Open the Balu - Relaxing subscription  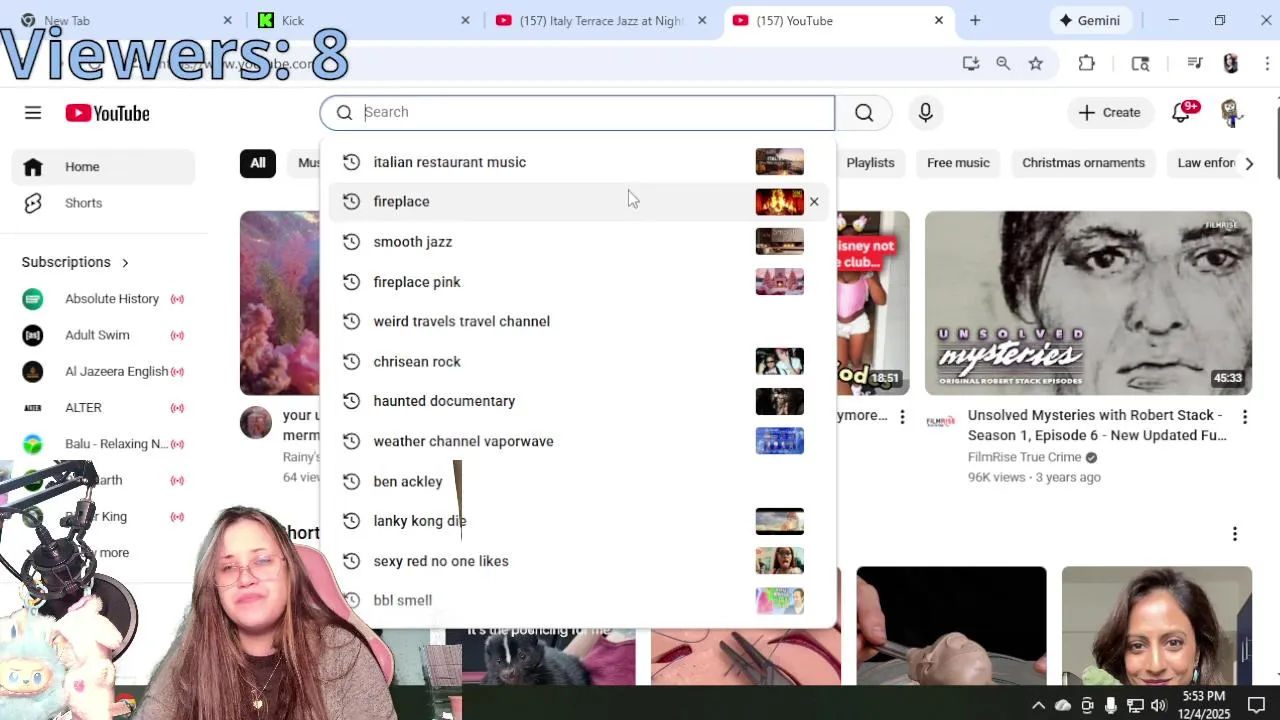[x=104, y=444]
